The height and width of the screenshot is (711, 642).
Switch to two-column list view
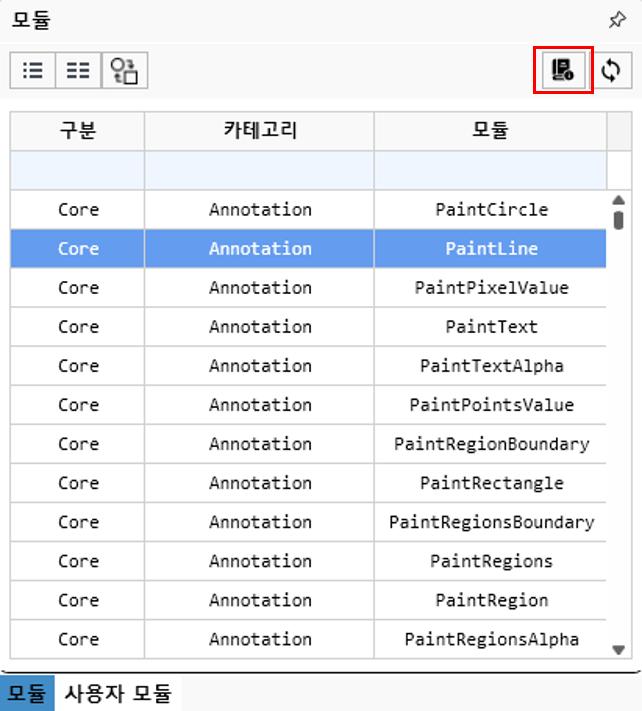tap(78, 71)
